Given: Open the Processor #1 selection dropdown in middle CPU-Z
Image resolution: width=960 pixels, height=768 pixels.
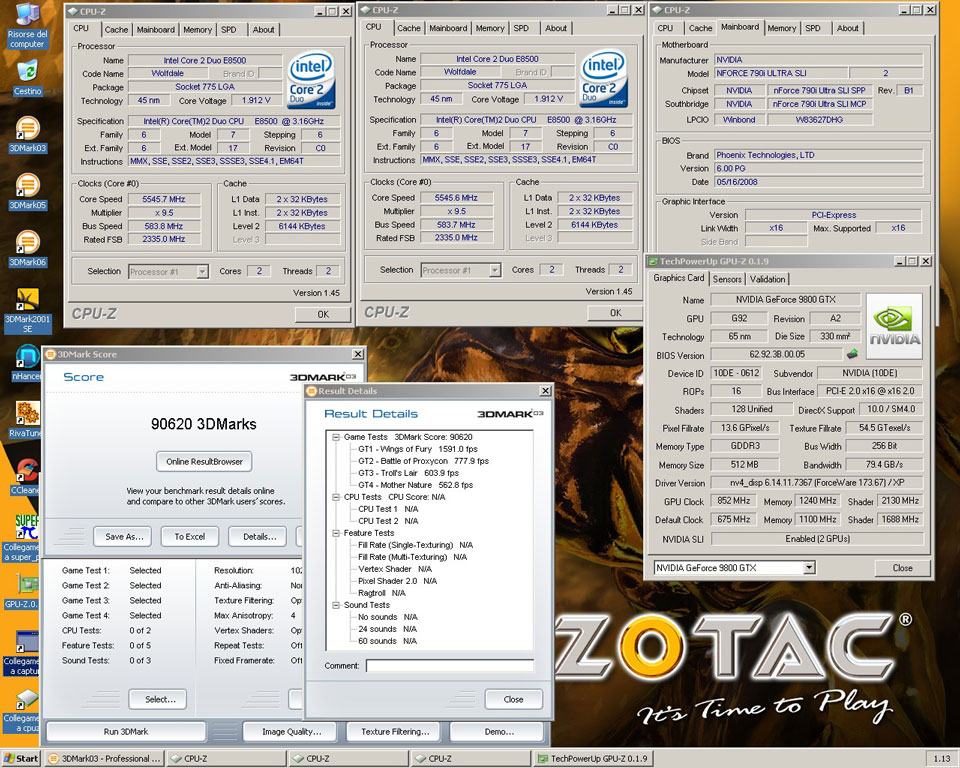Looking at the screenshot, I should click(x=495, y=270).
